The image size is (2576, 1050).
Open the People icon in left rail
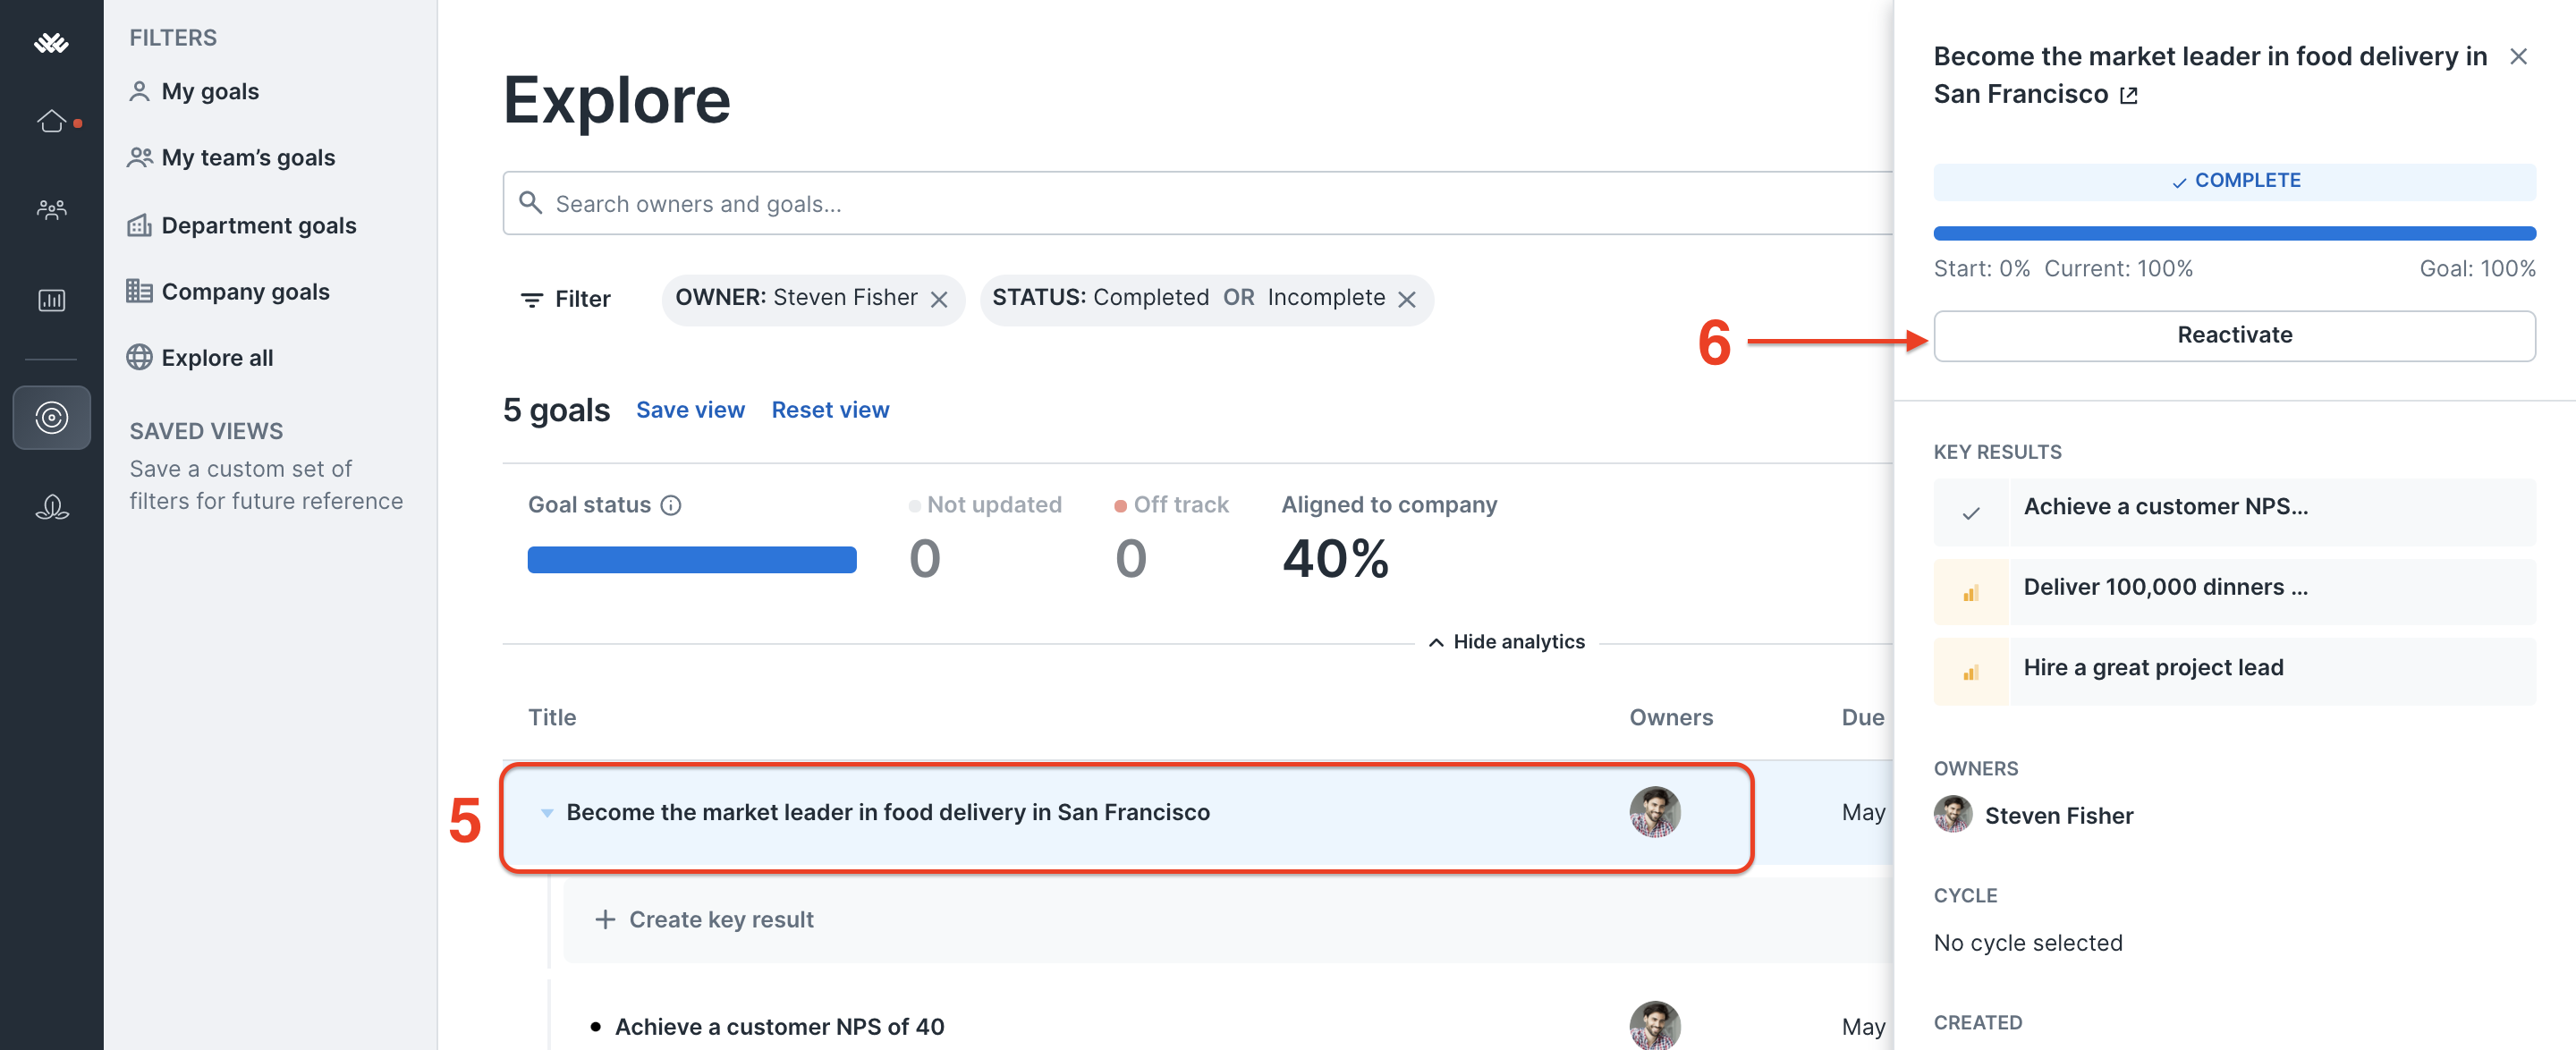pyautogui.click(x=51, y=209)
